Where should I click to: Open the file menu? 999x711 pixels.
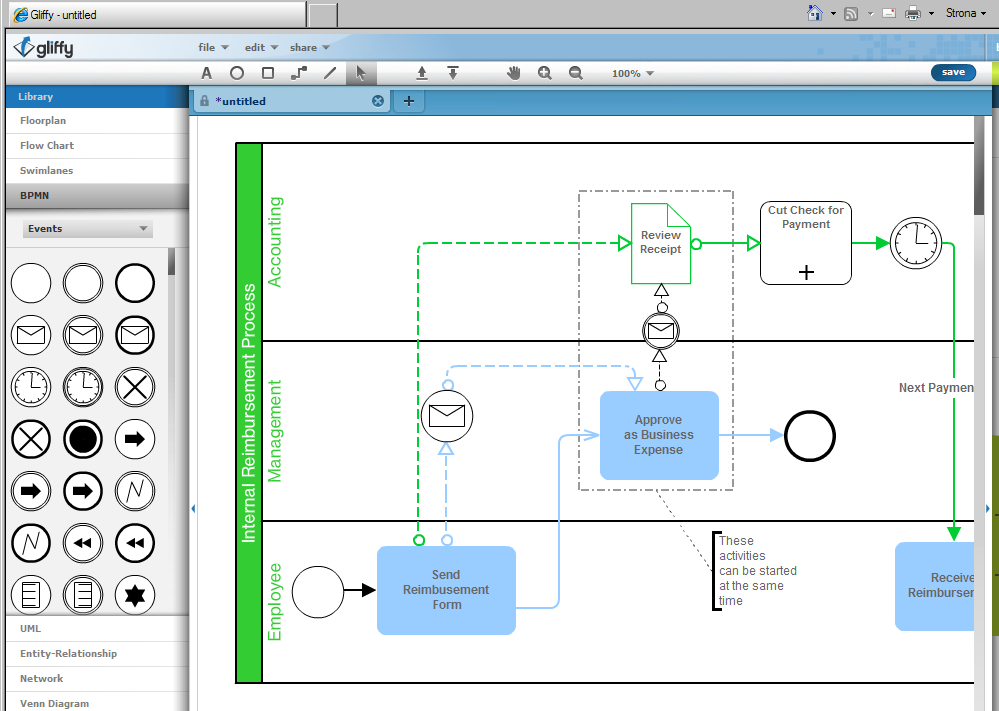(213, 48)
